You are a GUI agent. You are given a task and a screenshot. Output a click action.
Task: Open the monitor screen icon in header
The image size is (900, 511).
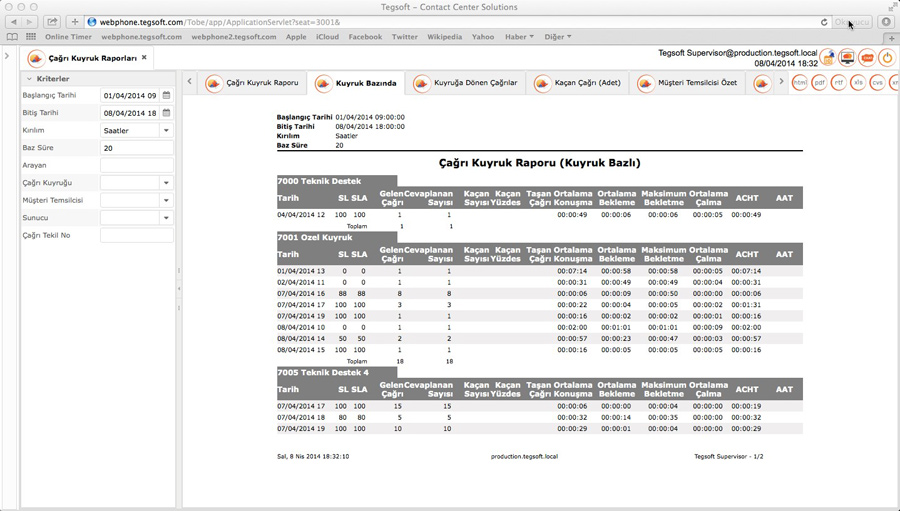coord(847,57)
